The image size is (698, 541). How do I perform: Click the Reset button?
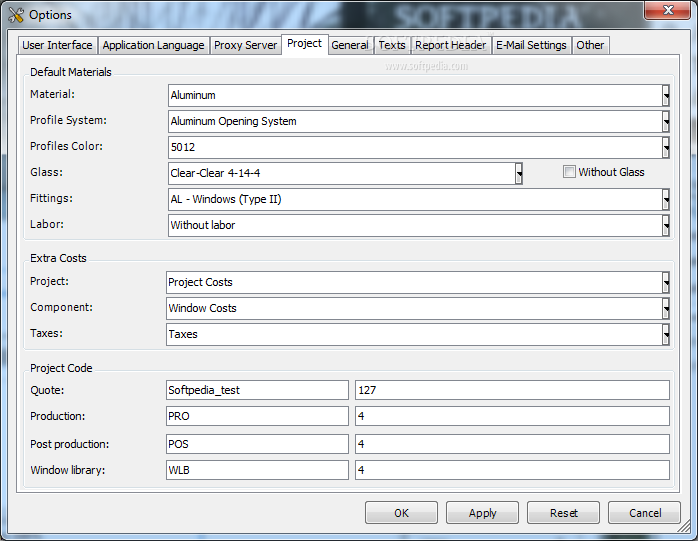[x=563, y=513]
